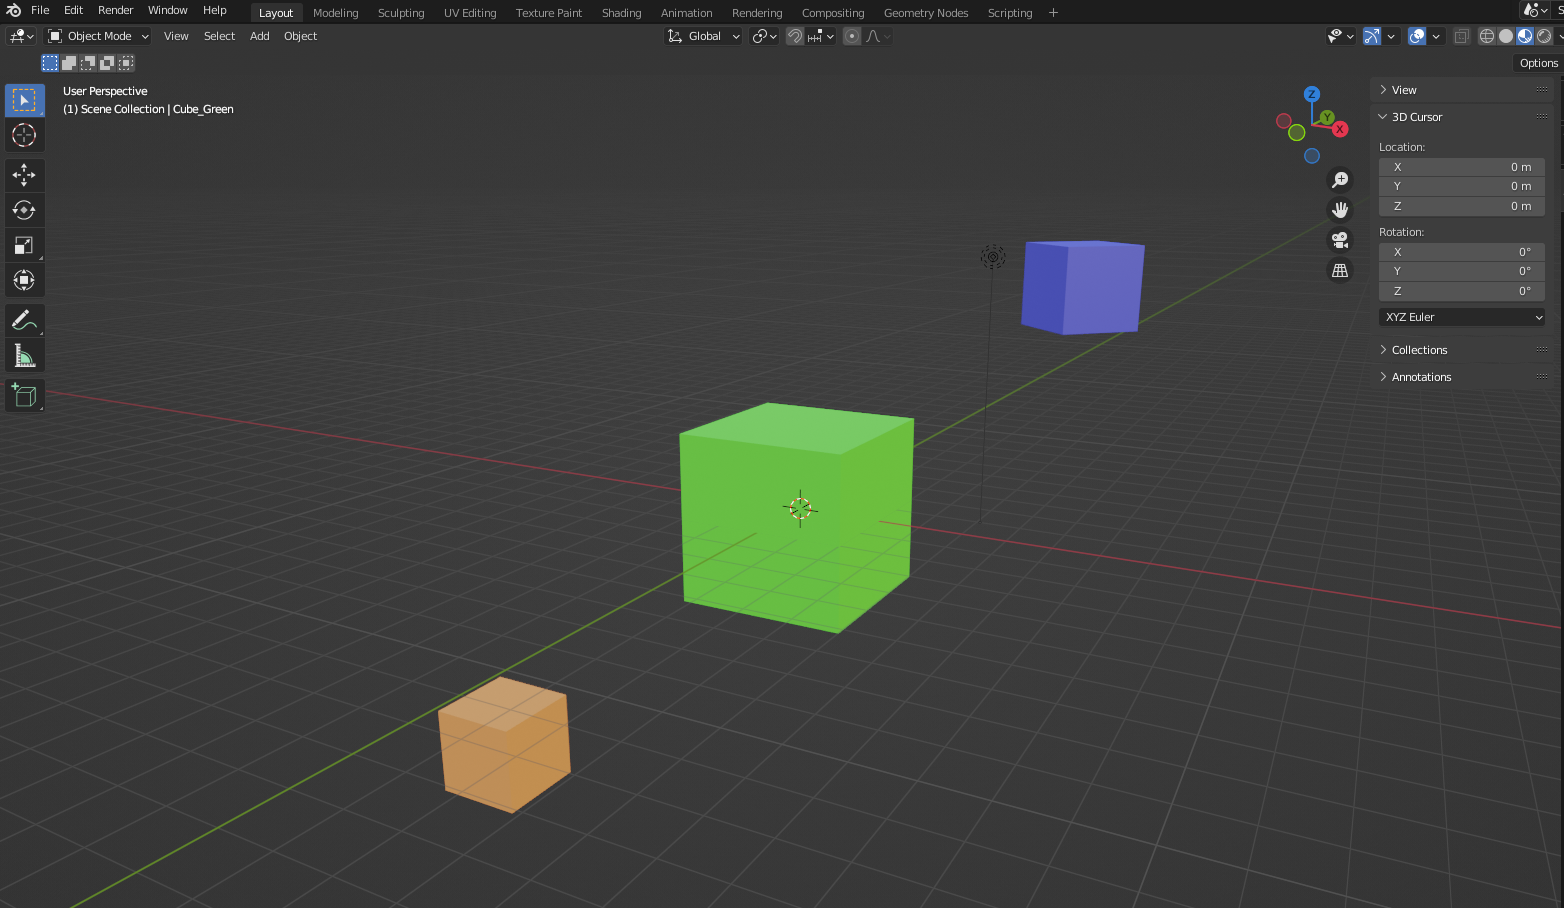Open the viewport Add menu

click(259, 36)
